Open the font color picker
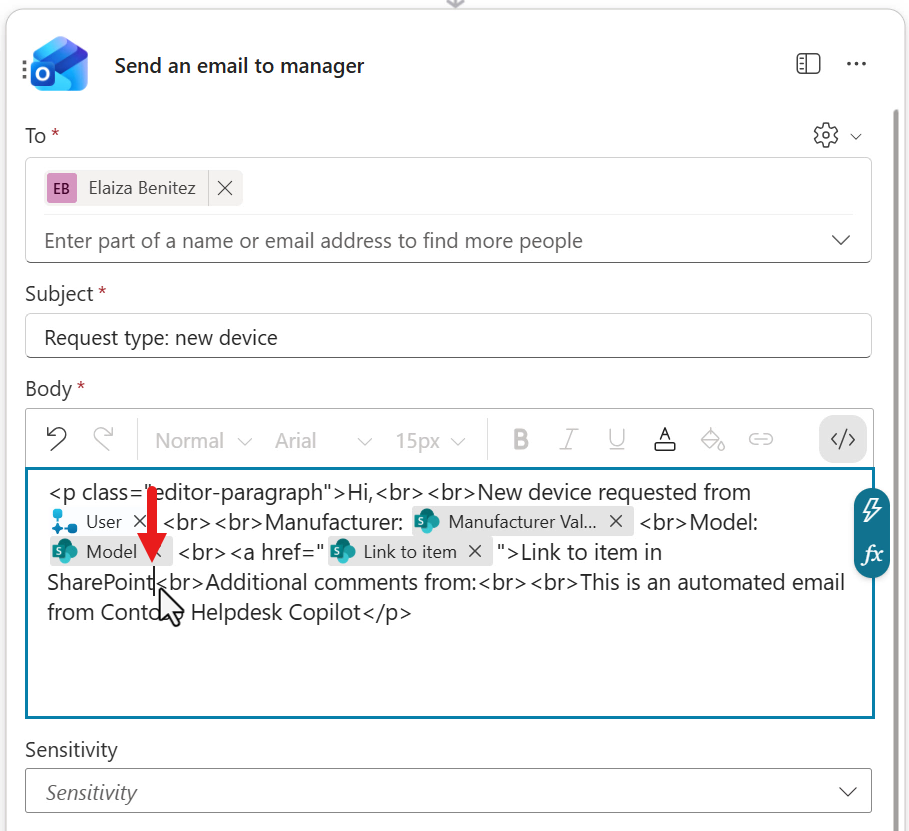Image resolution: width=909 pixels, height=831 pixels. [665, 439]
